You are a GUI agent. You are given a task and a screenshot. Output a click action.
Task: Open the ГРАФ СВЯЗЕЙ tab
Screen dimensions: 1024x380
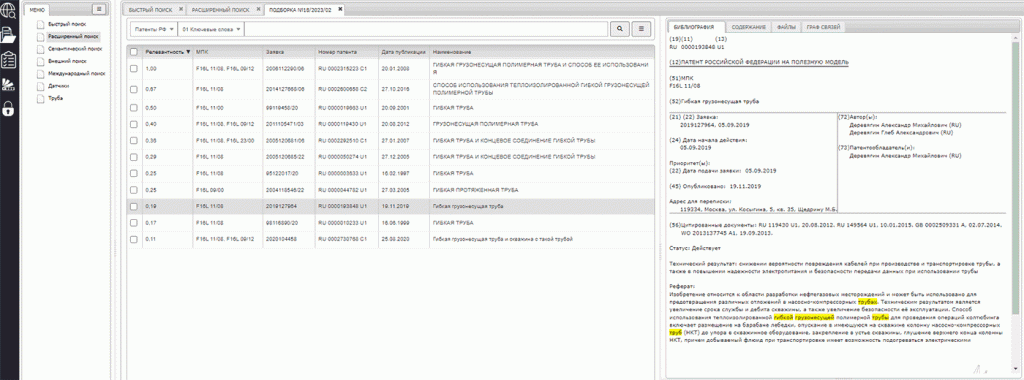click(824, 27)
